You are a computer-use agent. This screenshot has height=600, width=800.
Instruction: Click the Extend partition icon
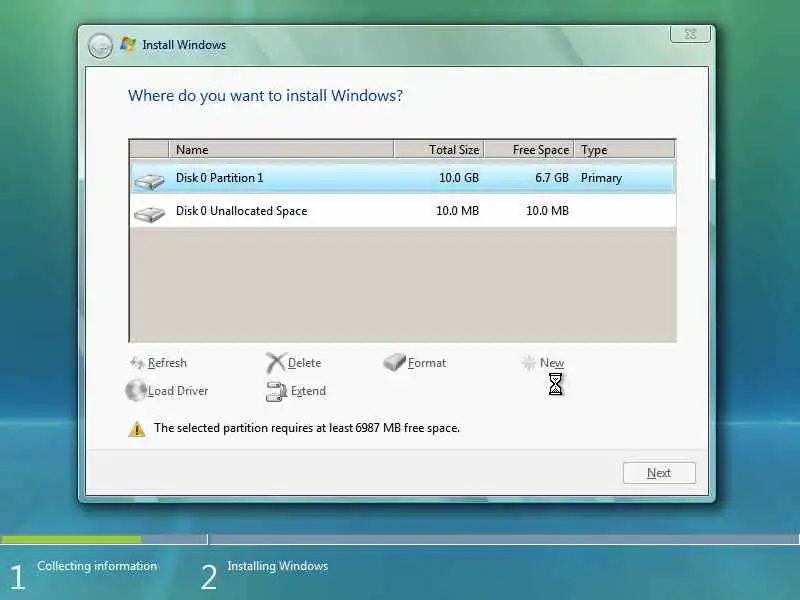[277, 391]
